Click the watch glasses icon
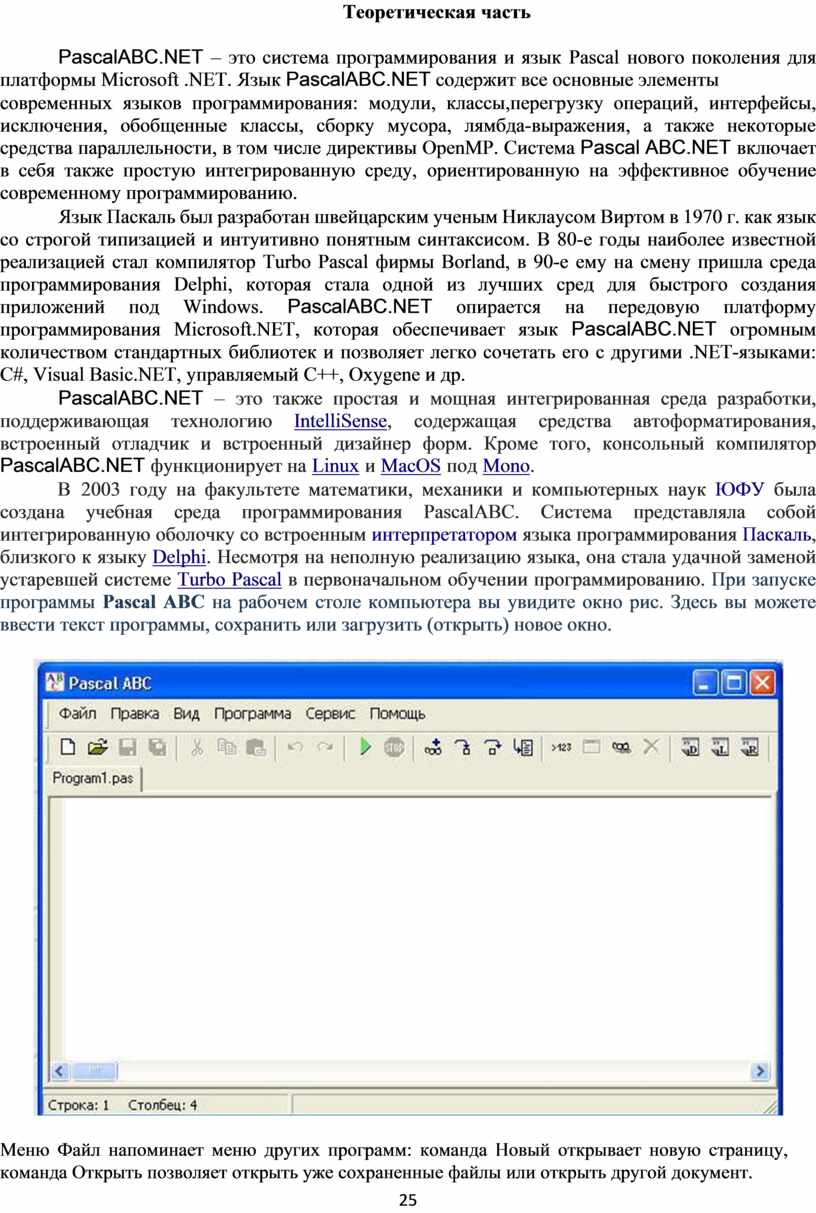The width and height of the screenshot is (816, 1213). 621,747
